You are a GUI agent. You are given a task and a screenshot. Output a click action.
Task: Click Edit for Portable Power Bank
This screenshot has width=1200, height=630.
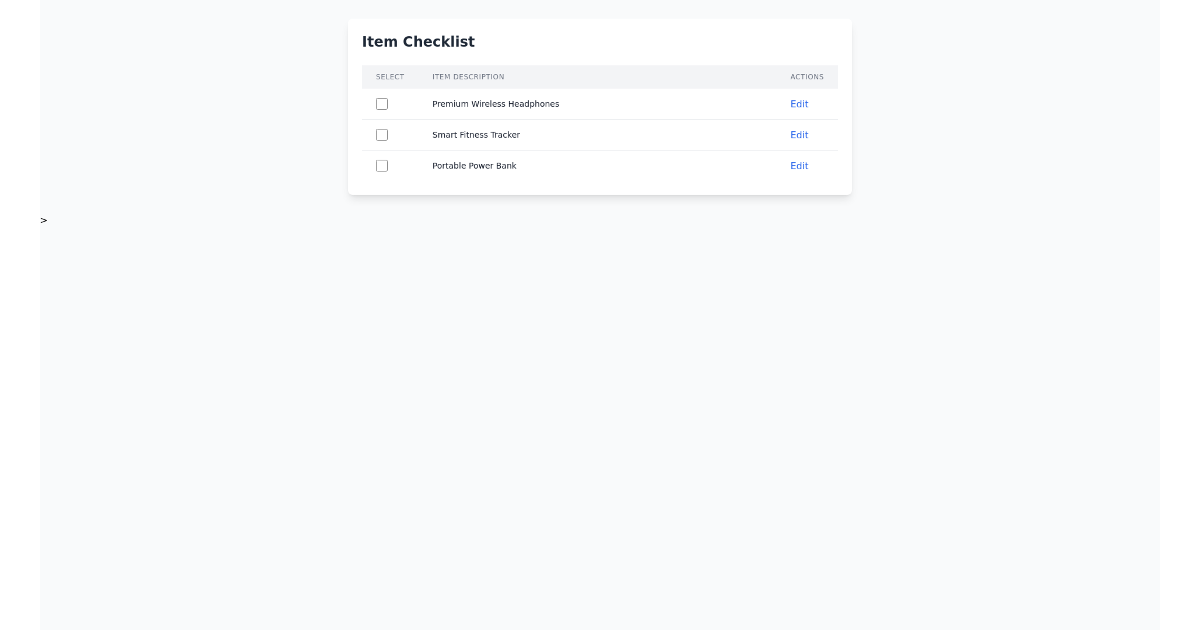pyautogui.click(x=798, y=165)
